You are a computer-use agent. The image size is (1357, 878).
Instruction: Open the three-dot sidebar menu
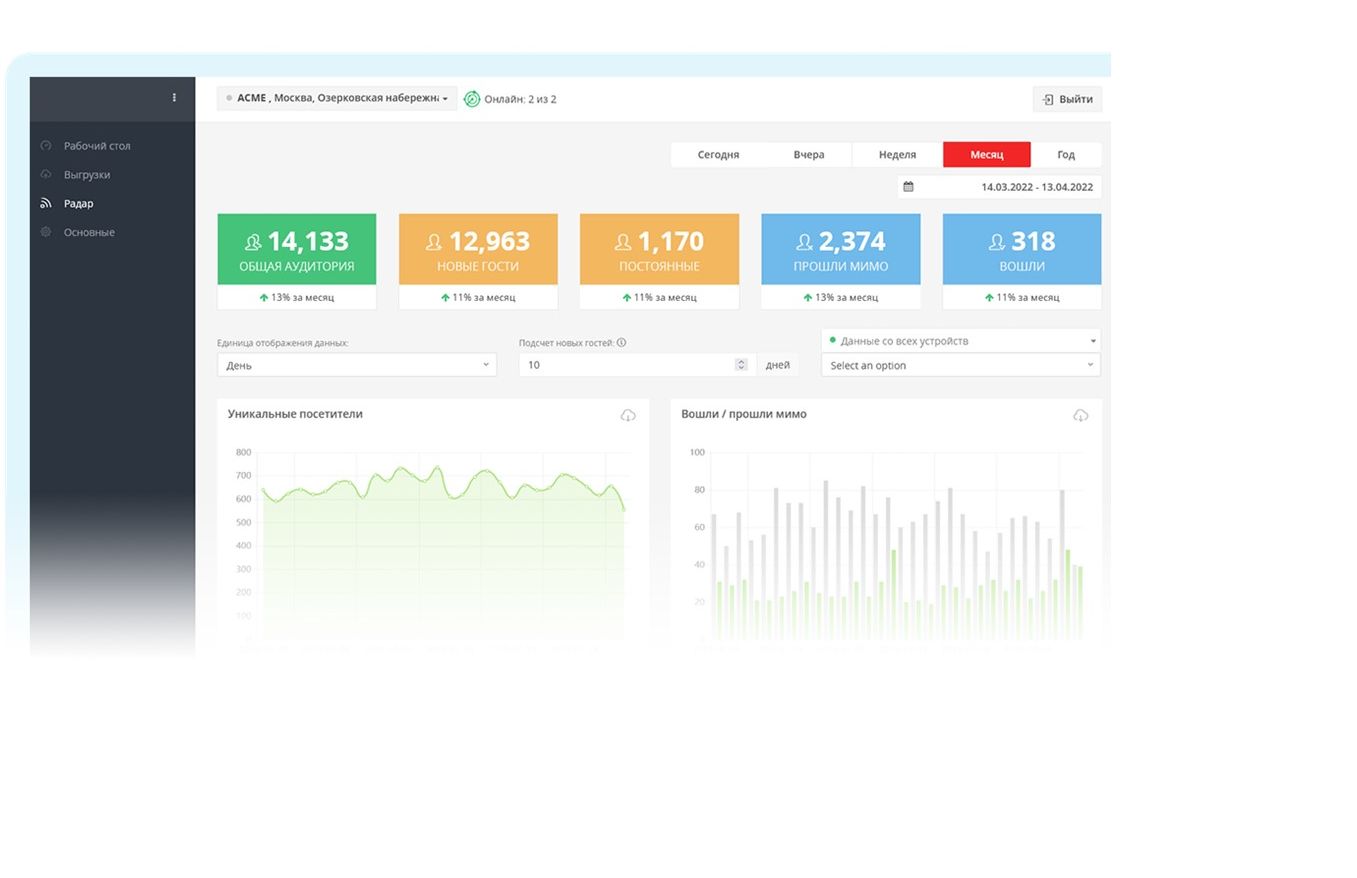tap(174, 98)
